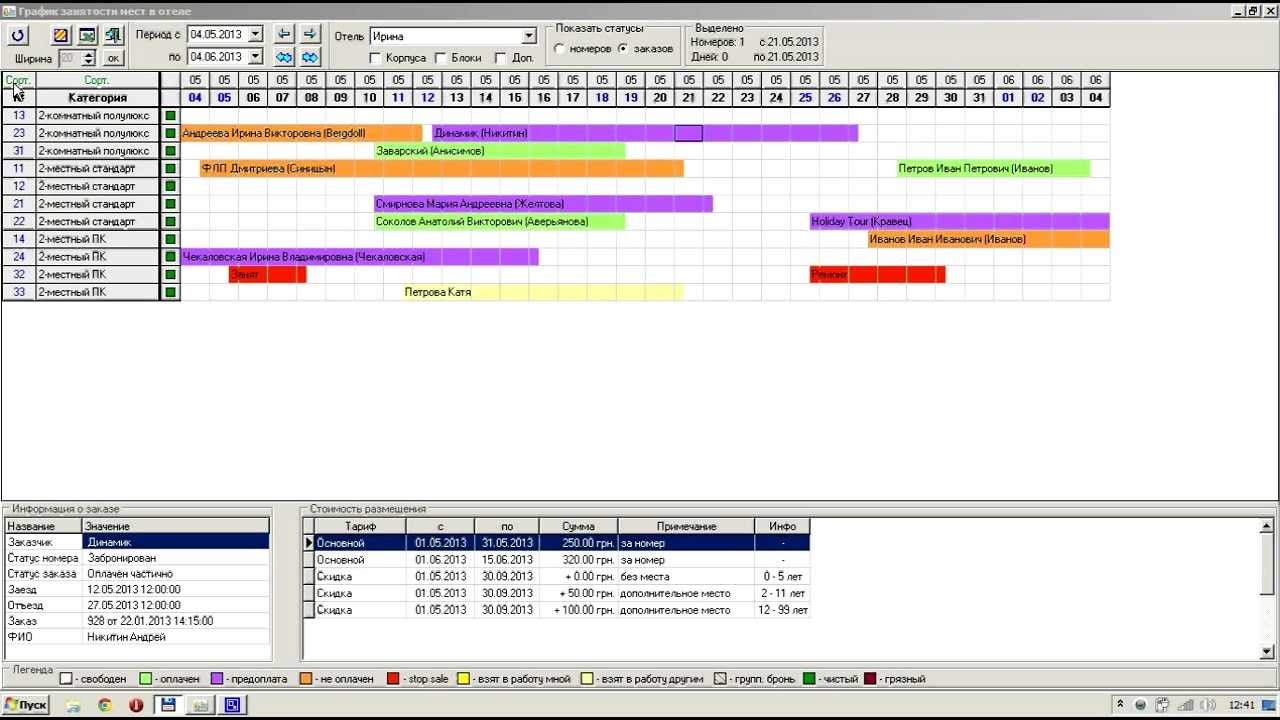This screenshot has height=720, width=1280.
Task: Click the Ширина width spinner arrows
Action: [x=89, y=58]
